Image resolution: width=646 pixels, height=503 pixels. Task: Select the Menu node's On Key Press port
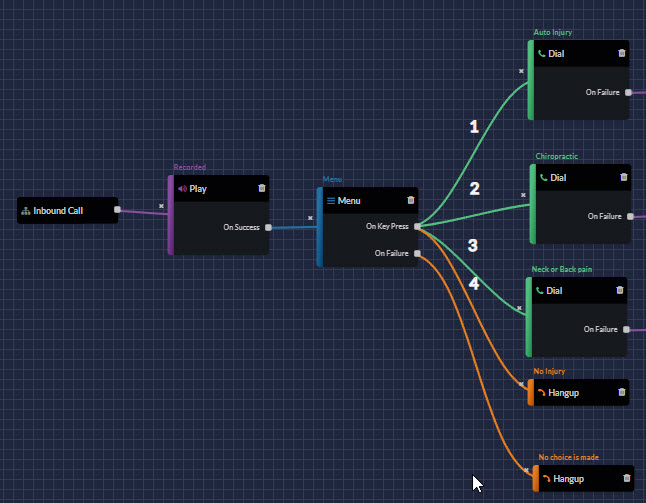click(417, 226)
